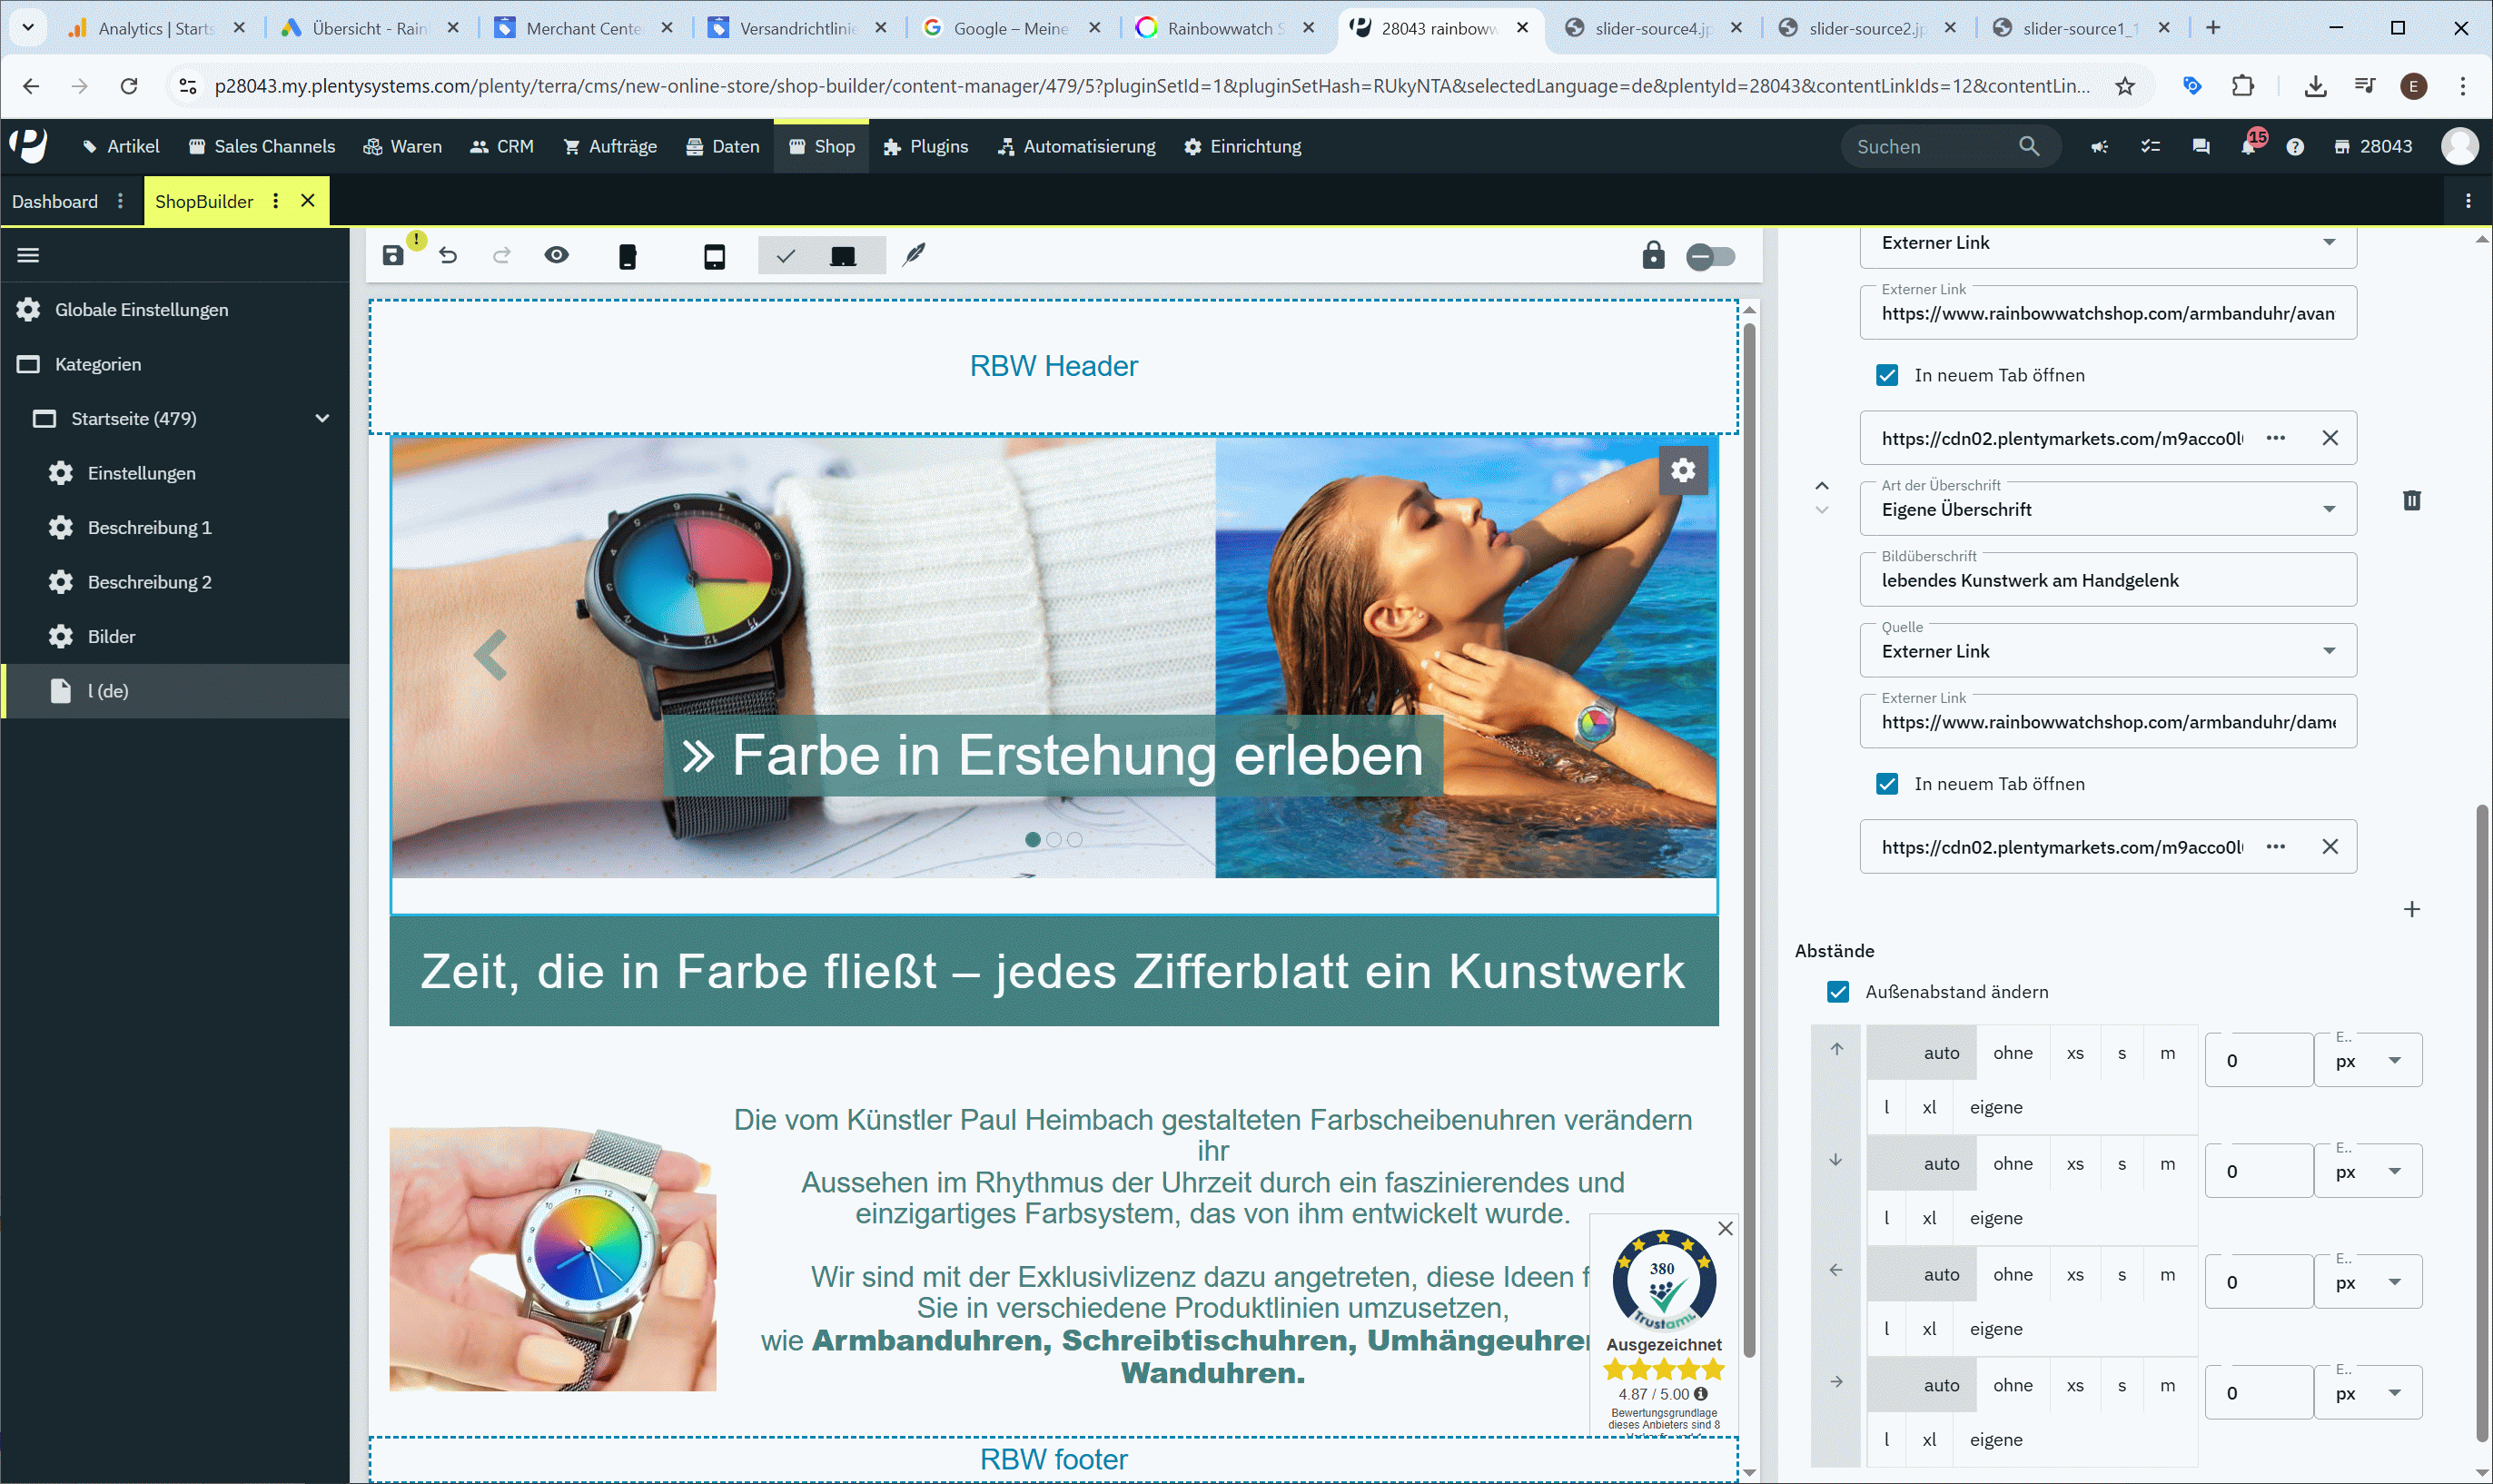2493x1484 pixels.
Task: Delete slide with trash icon
Action: pyautogui.click(x=2411, y=500)
